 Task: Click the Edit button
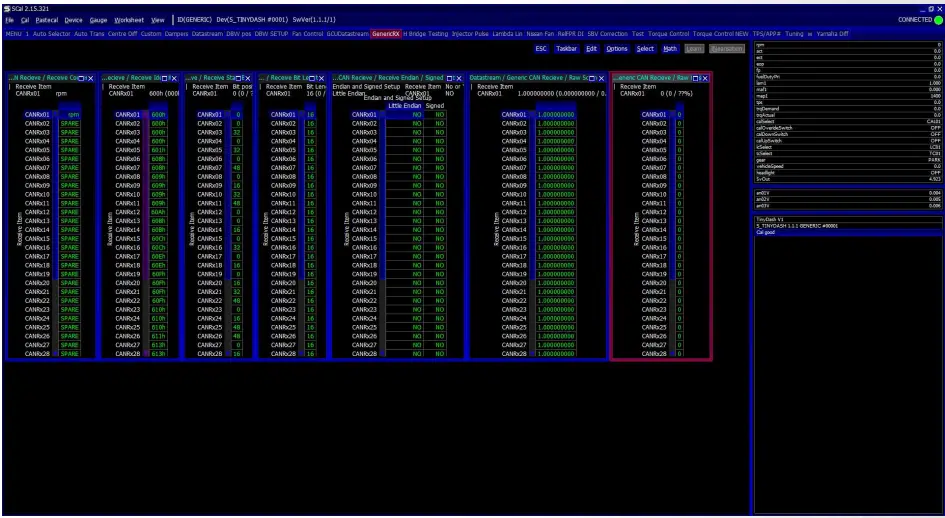[592, 49]
